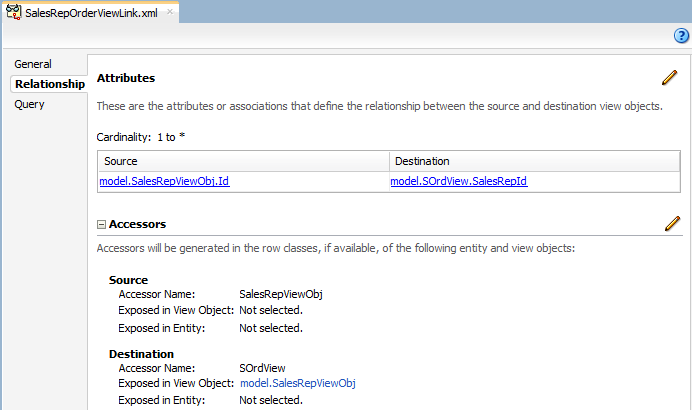Select the Destination accessor name SOrdView
Viewport: 692px width, 410px height.
pos(261,368)
